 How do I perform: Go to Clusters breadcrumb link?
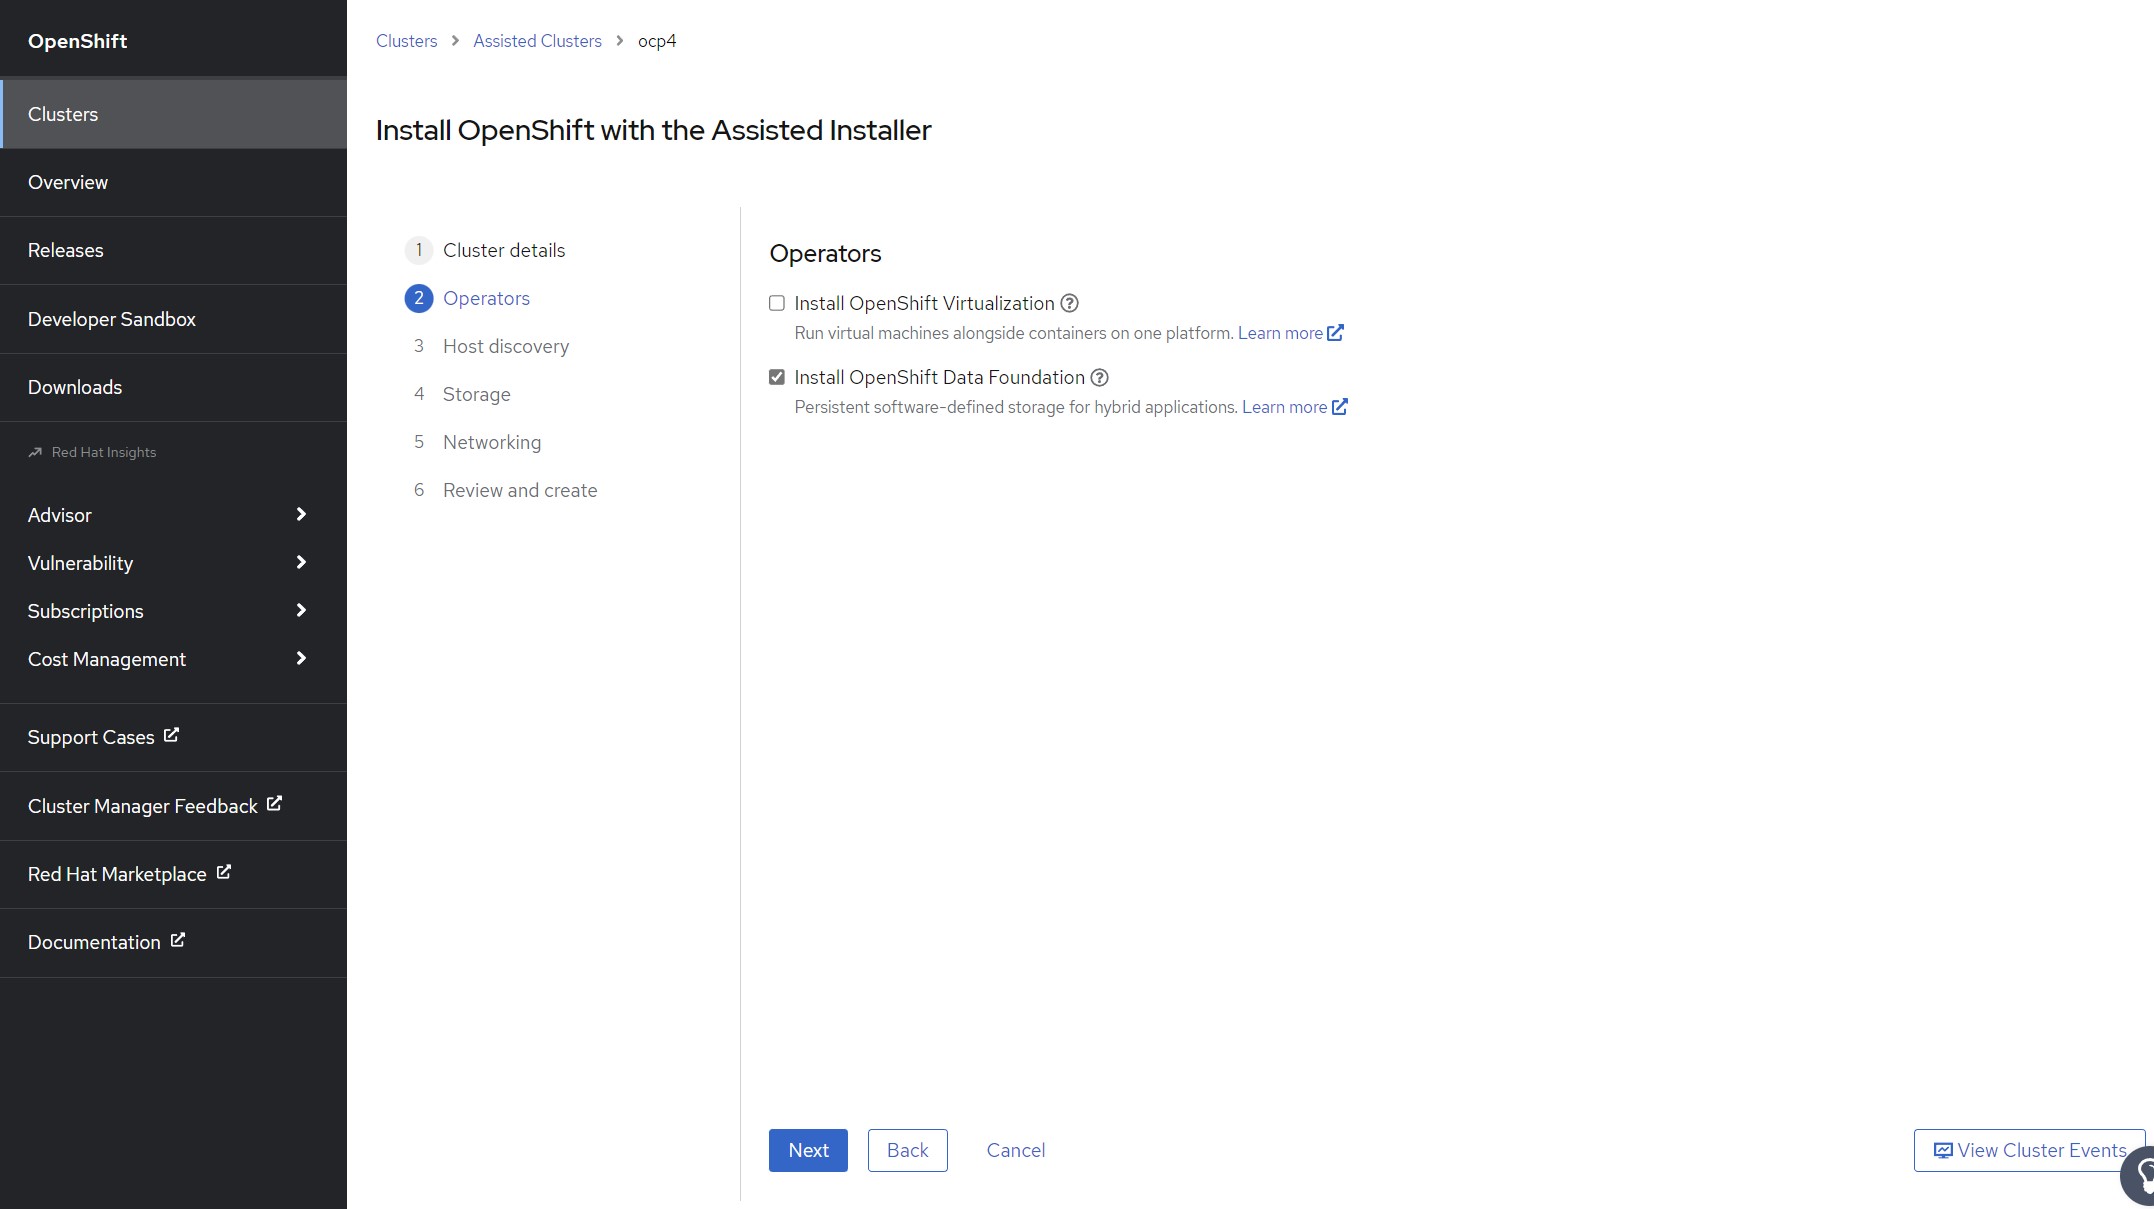[x=406, y=41]
